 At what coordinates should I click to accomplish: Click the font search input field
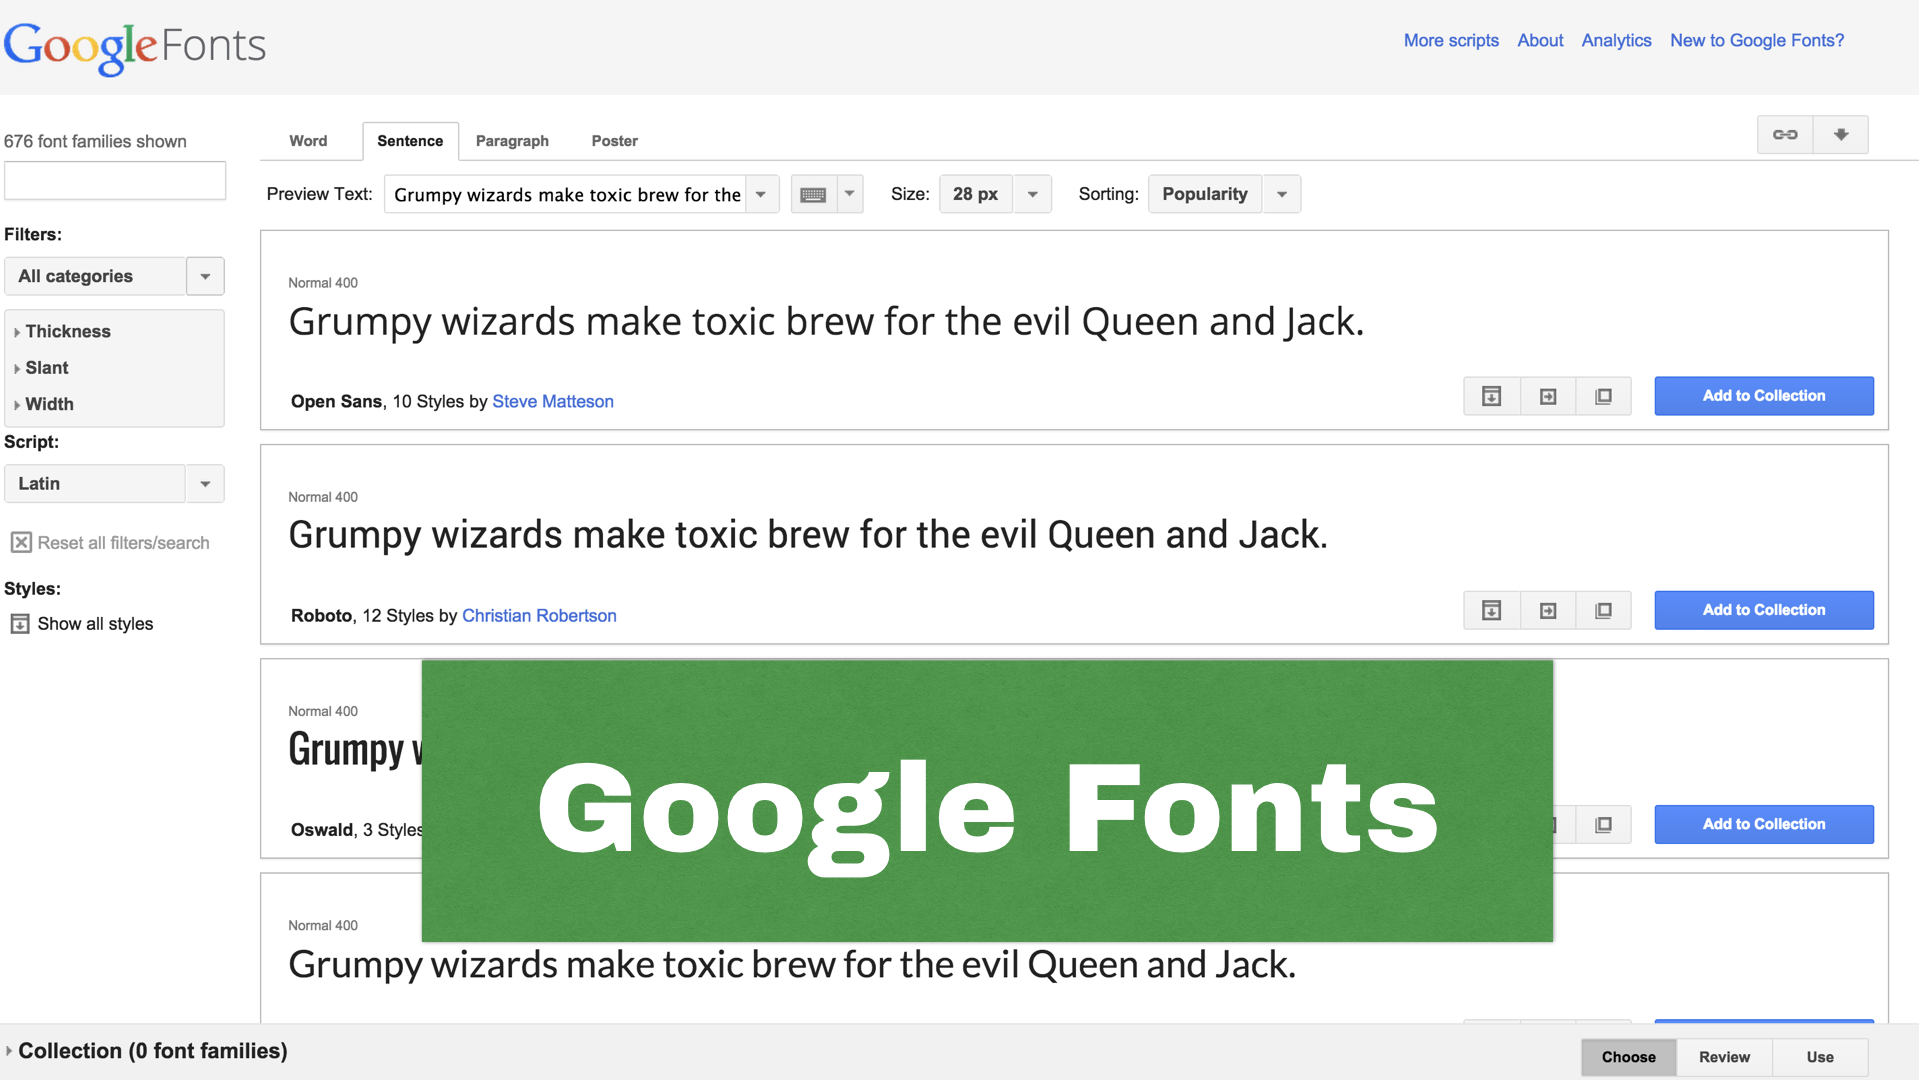click(x=115, y=181)
